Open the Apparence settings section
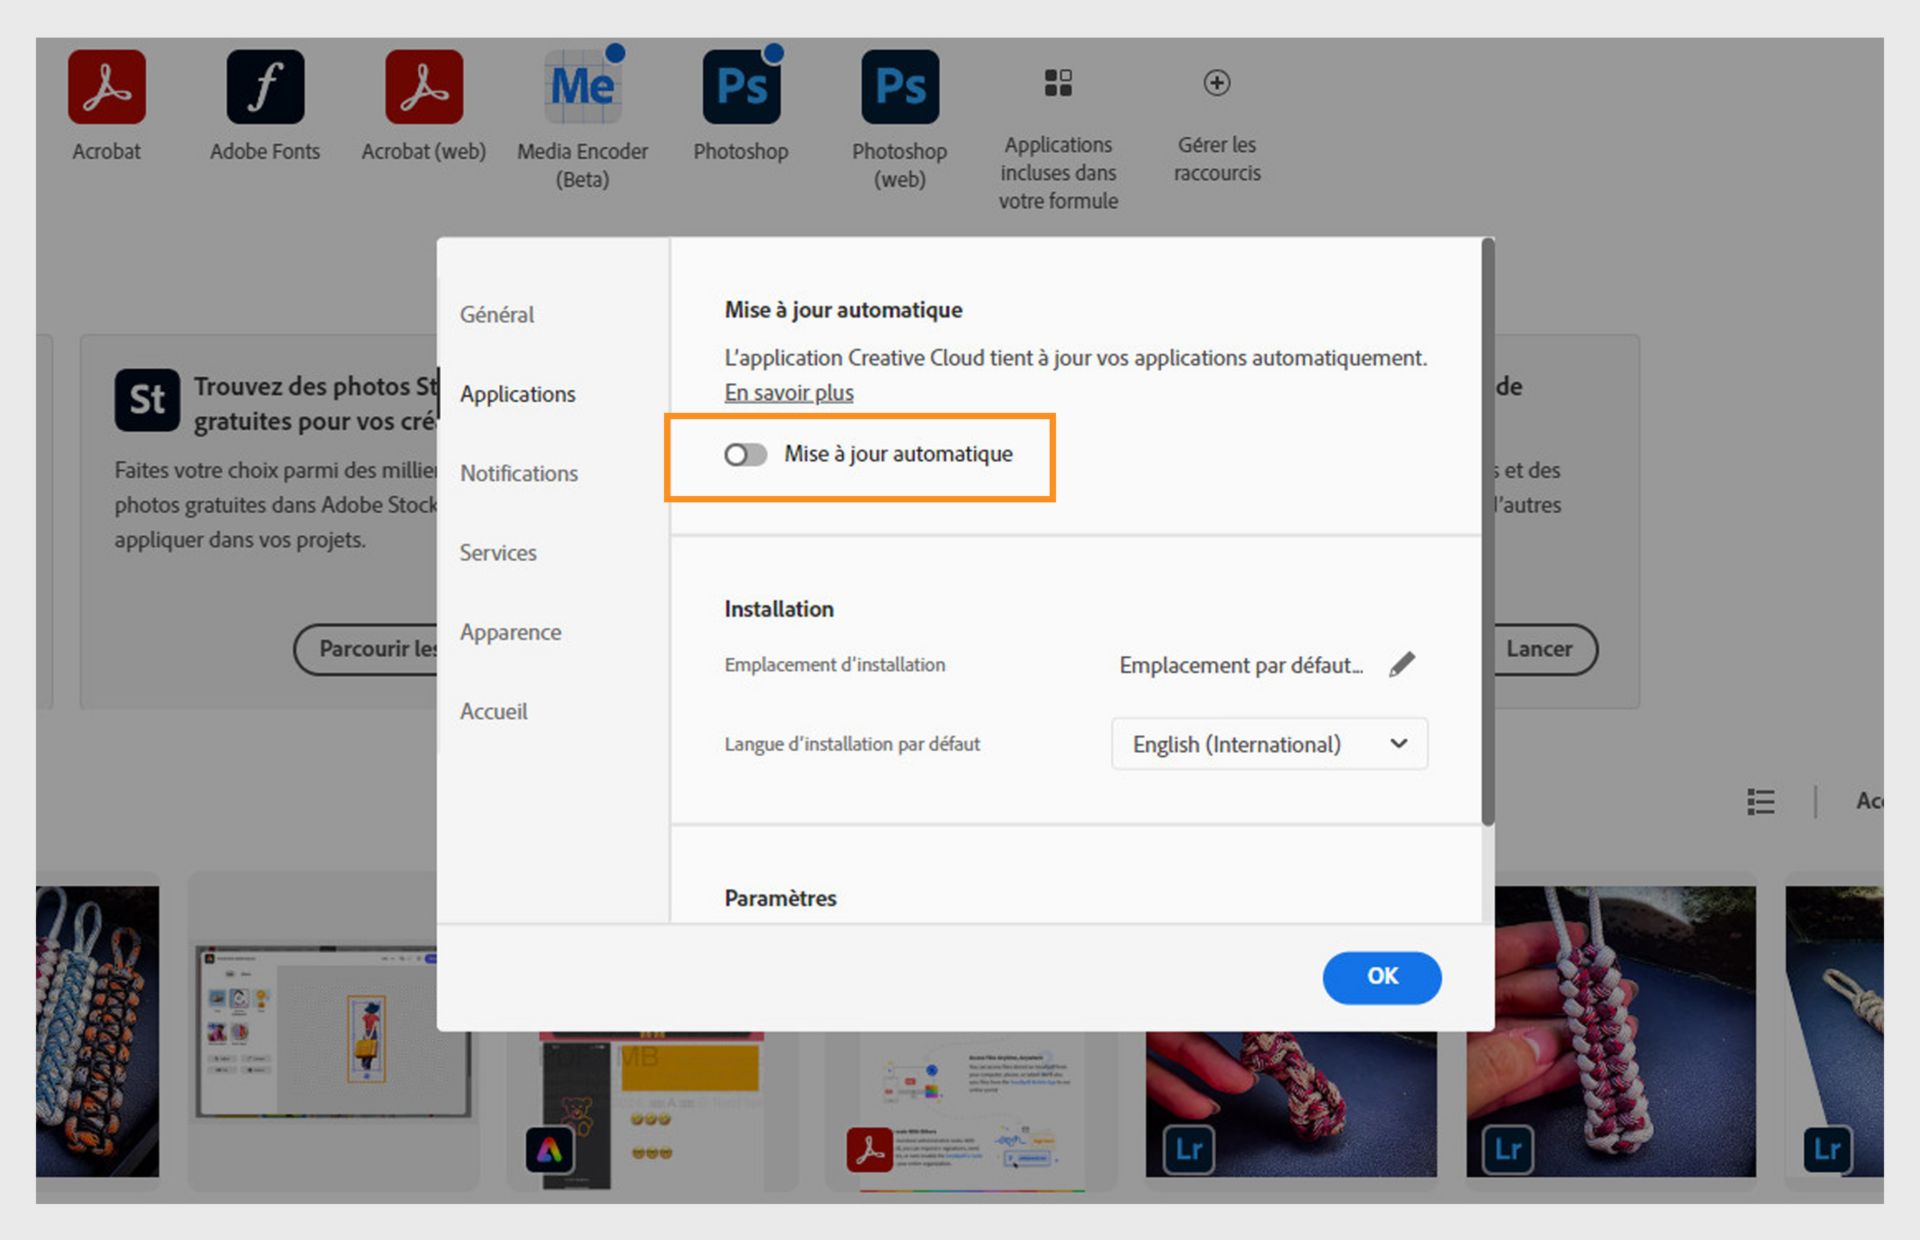Image resolution: width=1920 pixels, height=1240 pixels. tap(510, 632)
